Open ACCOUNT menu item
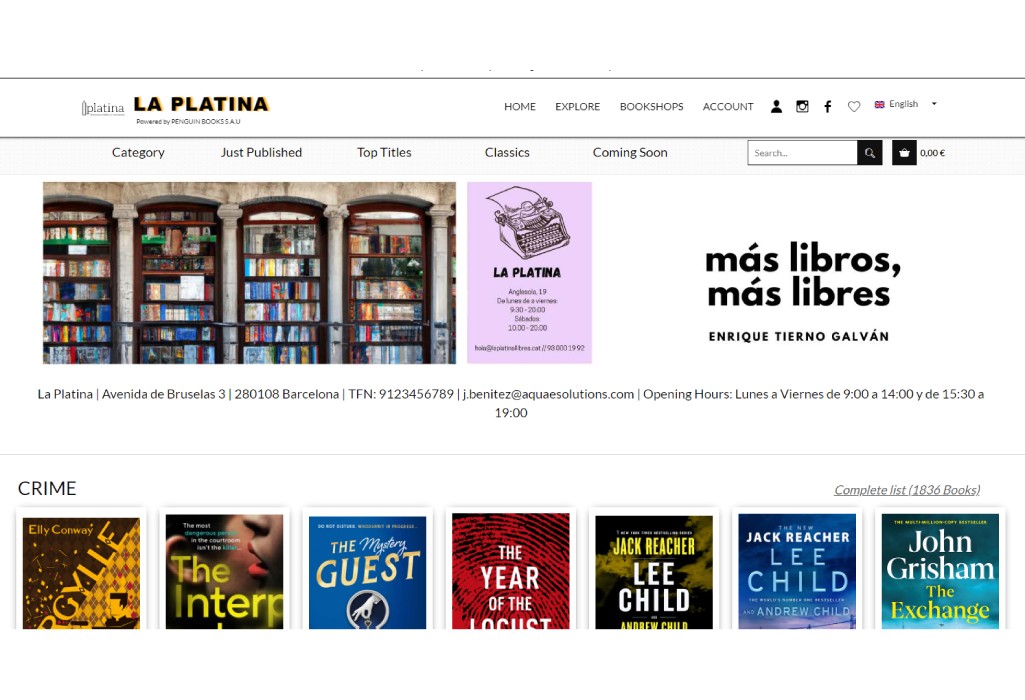Screen dimensions: 1025x700 728,107
